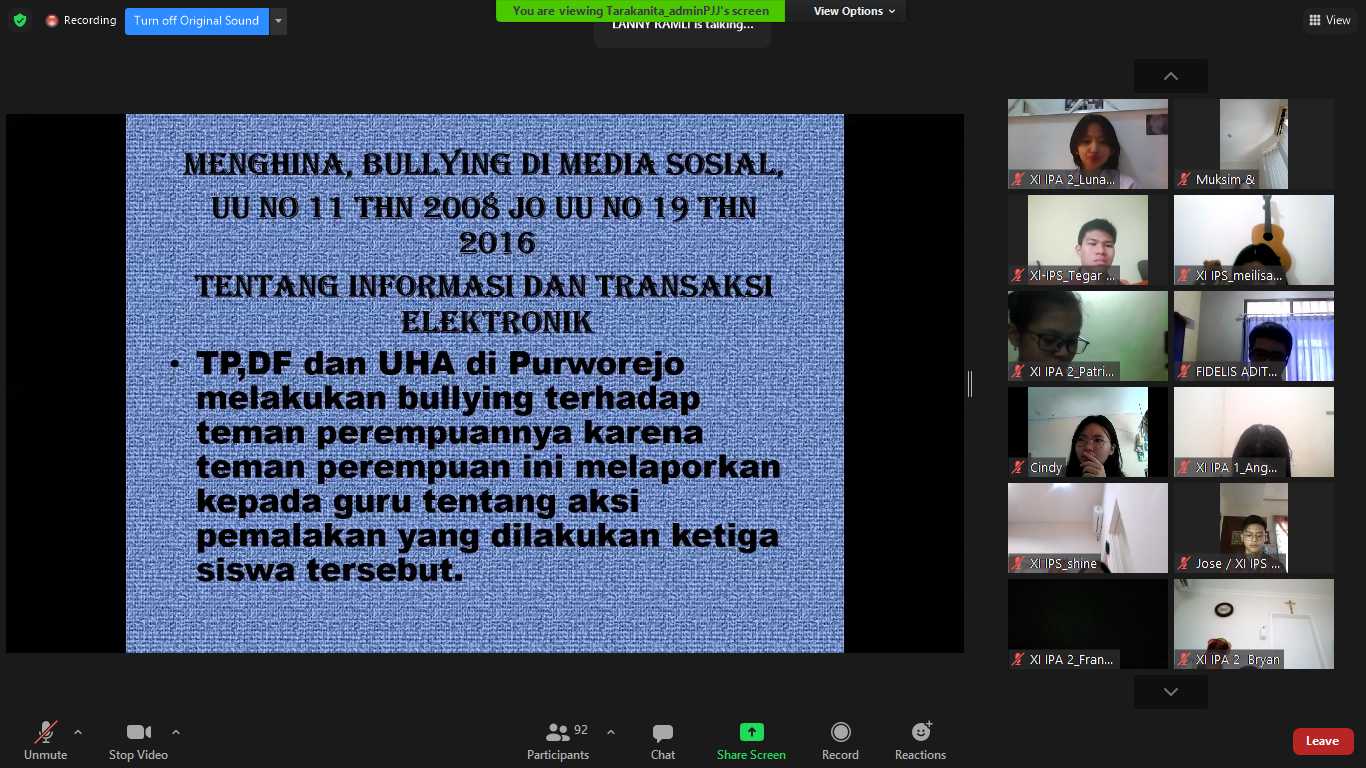Select the Jose / XI IPS video thumbnail
The image size is (1366, 768).
point(1253,528)
